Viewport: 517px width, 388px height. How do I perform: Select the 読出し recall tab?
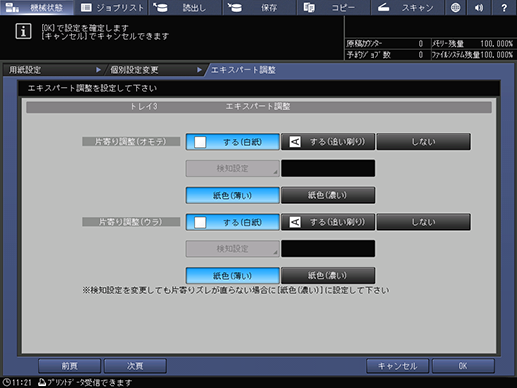(x=185, y=7)
